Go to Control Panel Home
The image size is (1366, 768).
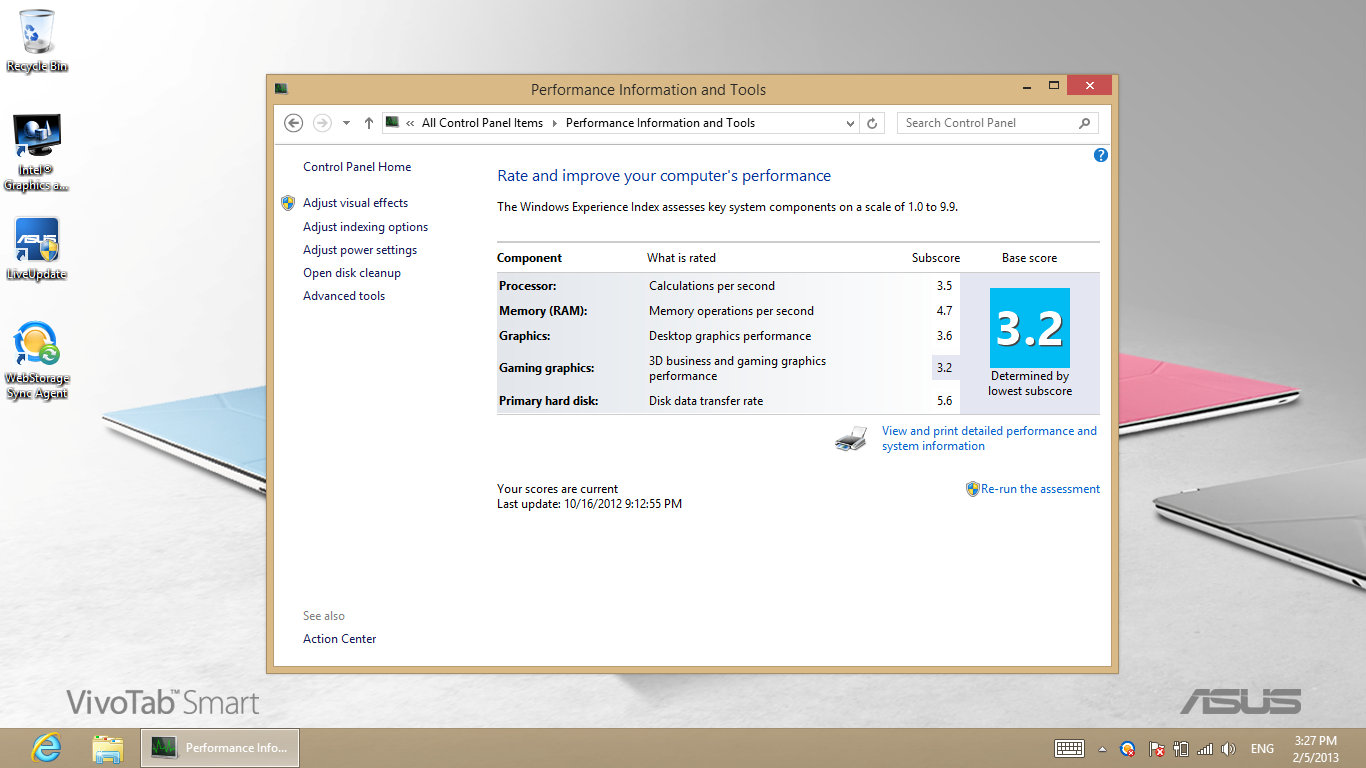point(357,167)
